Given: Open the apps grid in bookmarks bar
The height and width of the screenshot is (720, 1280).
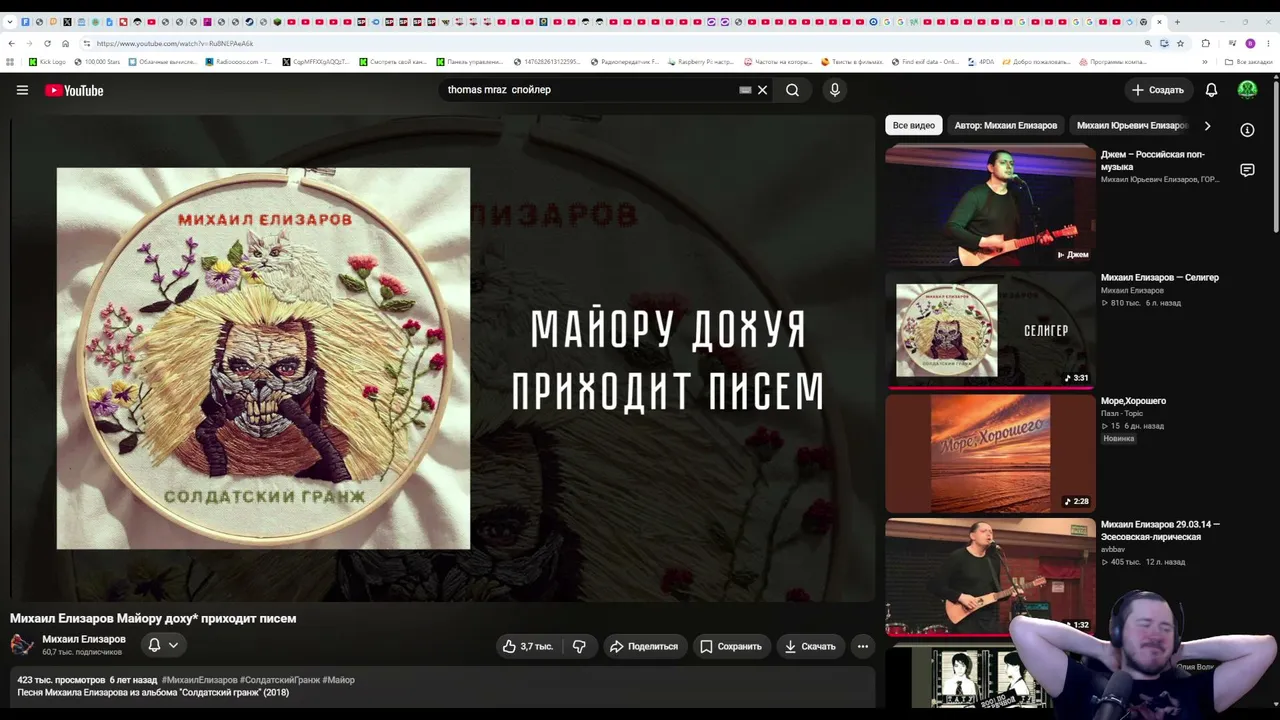Looking at the screenshot, I should [x=10, y=62].
